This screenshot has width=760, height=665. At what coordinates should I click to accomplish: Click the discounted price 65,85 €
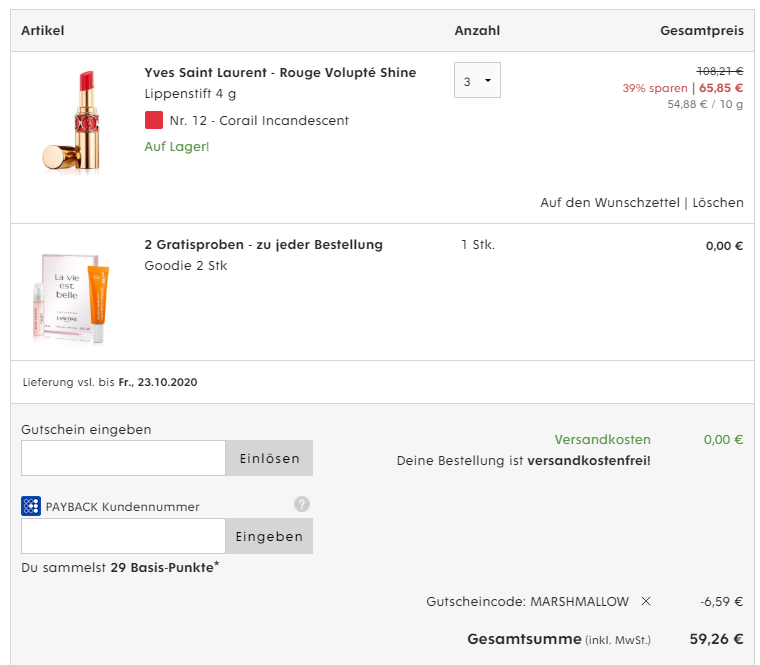pos(721,88)
